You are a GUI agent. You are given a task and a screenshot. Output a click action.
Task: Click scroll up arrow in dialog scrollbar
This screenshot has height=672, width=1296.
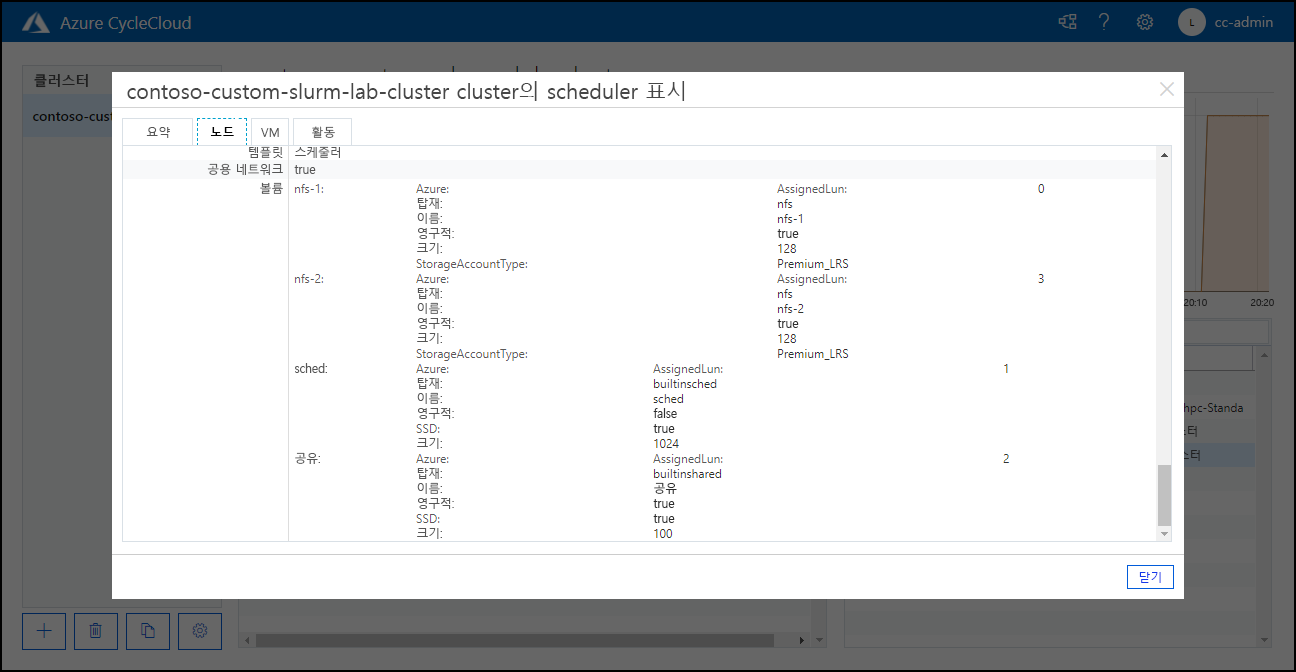click(1164, 155)
